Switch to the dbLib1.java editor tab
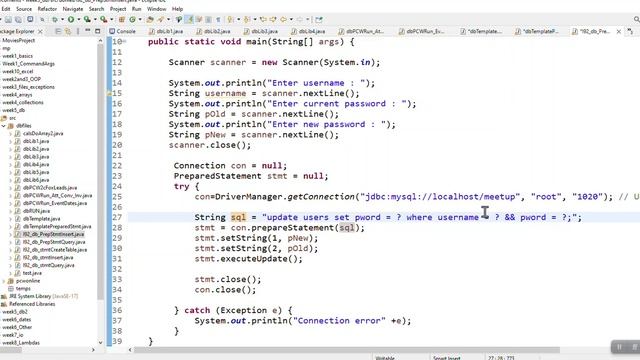 point(166,31)
